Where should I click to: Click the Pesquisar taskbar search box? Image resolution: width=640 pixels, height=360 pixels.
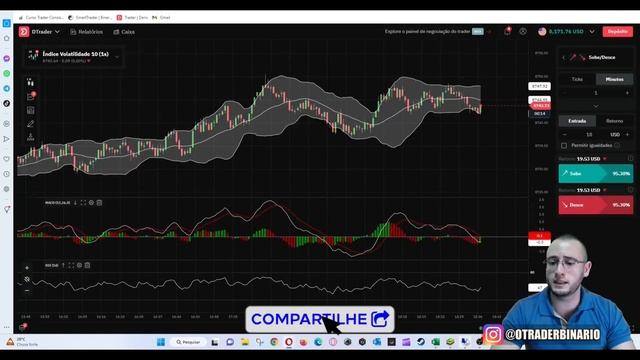tap(188, 342)
